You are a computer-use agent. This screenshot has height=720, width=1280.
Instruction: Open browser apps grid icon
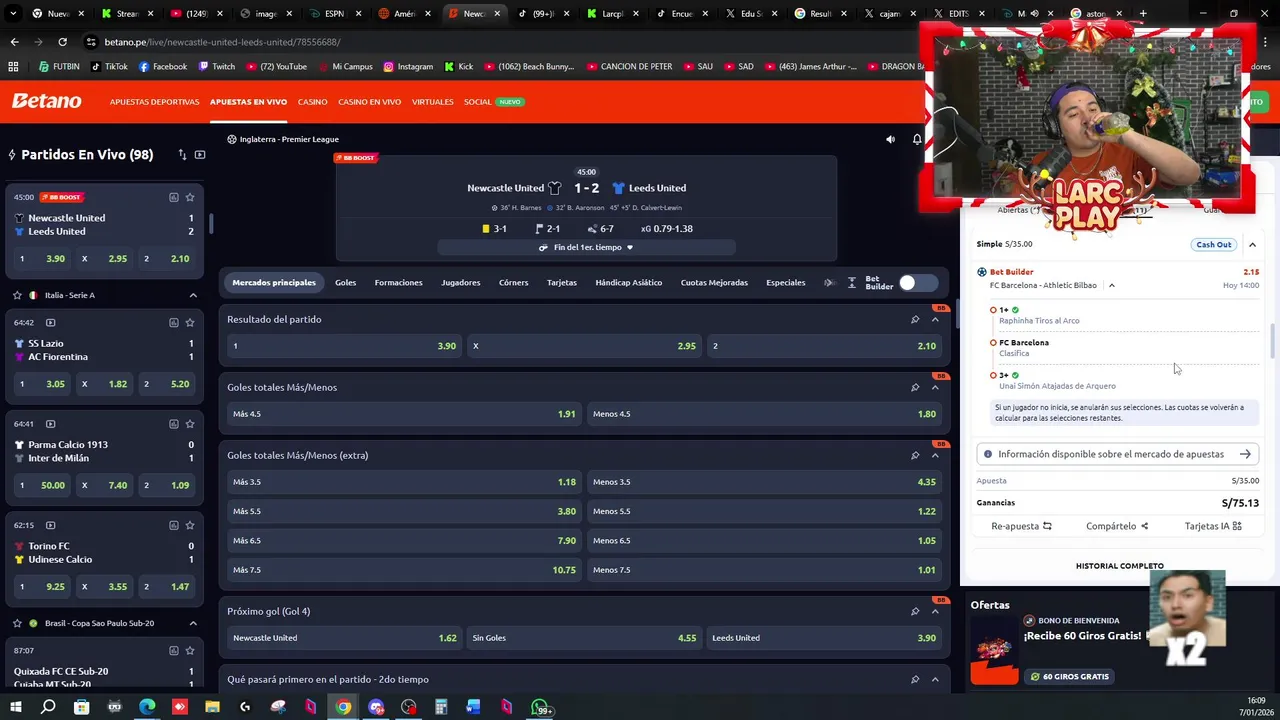pos(13,66)
